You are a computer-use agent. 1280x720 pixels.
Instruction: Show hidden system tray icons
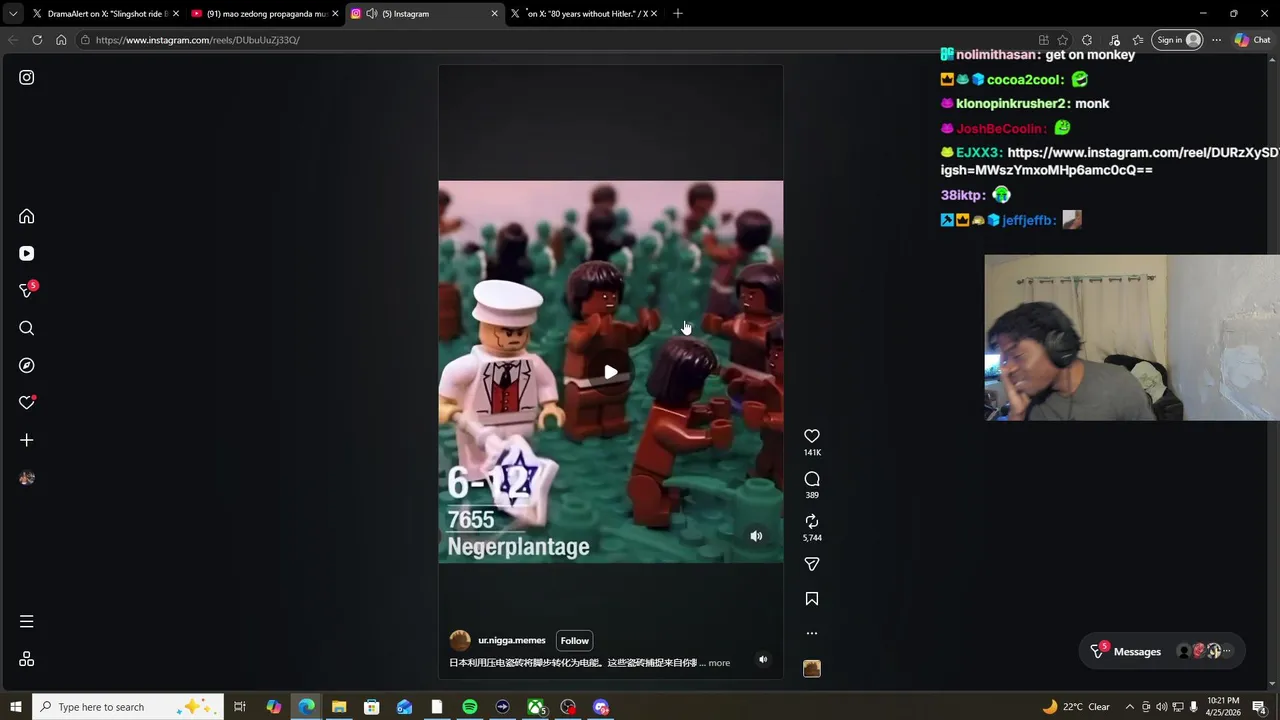click(1129, 707)
